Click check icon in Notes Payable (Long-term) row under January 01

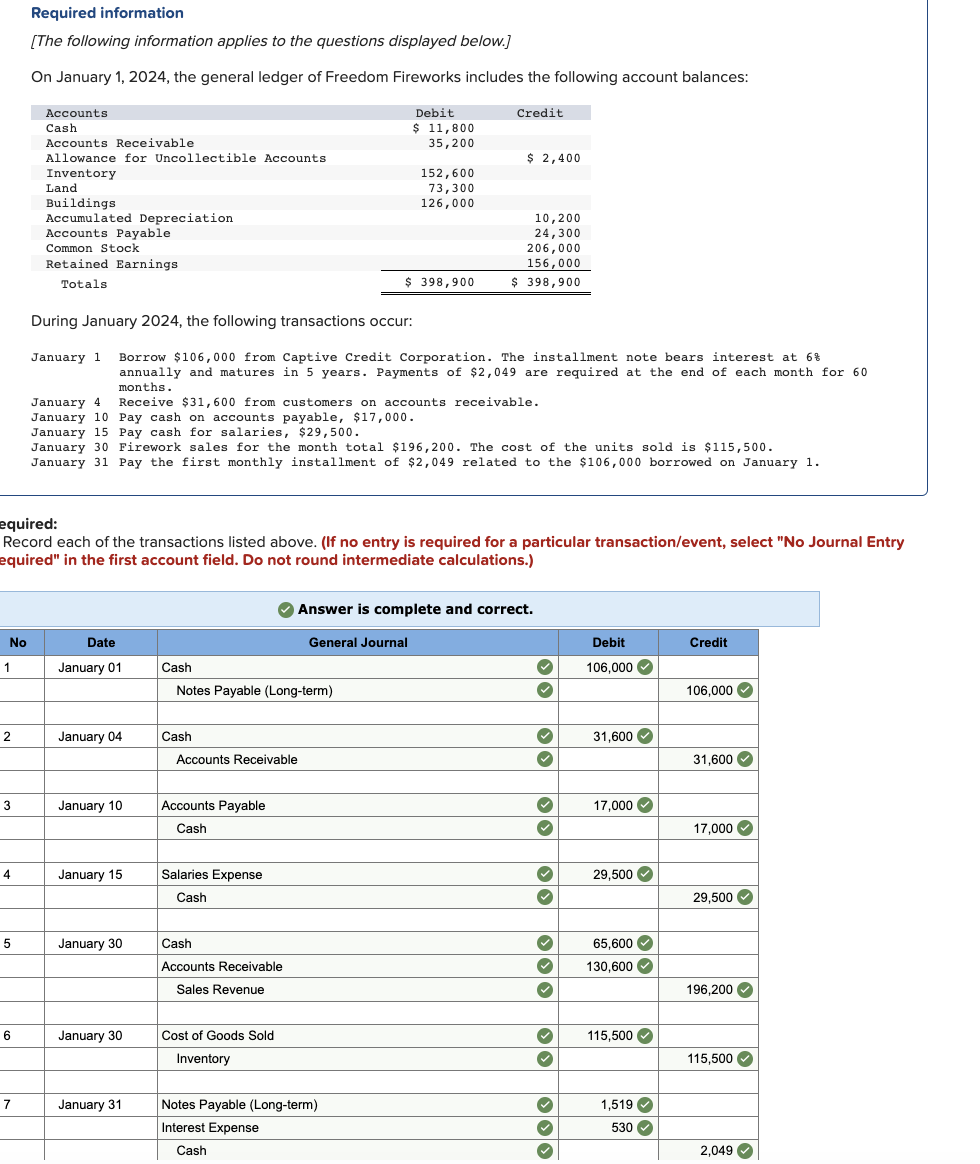(x=545, y=690)
